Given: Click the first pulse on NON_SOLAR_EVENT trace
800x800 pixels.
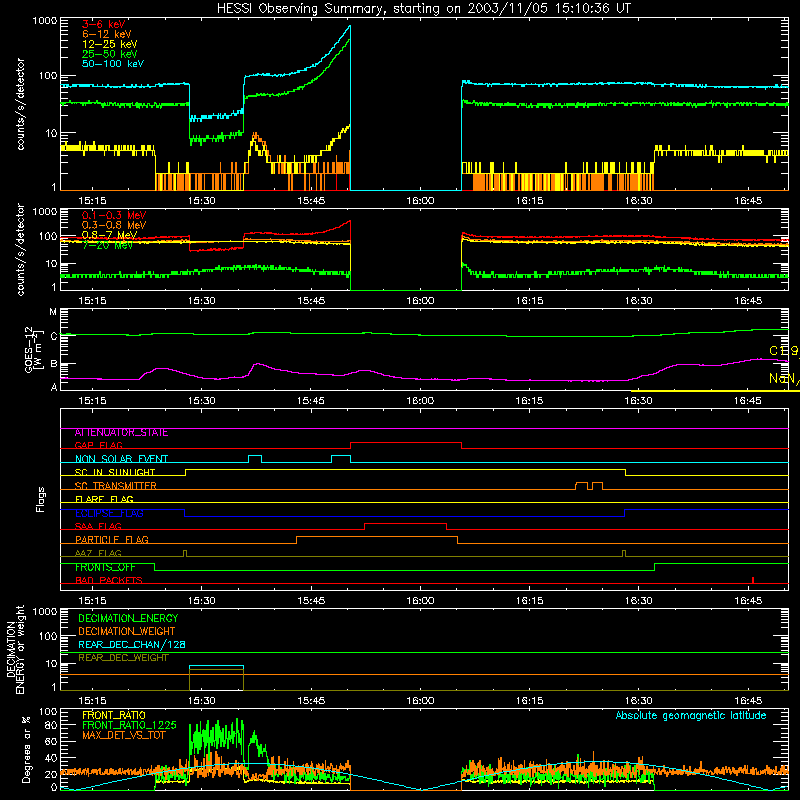Looking at the screenshot, I should [255, 459].
